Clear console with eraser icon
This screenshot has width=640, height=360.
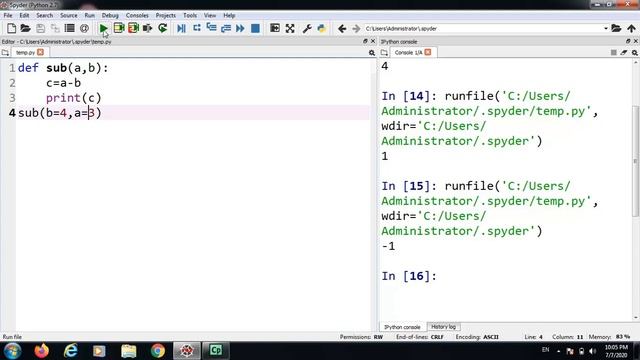coord(624,53)
